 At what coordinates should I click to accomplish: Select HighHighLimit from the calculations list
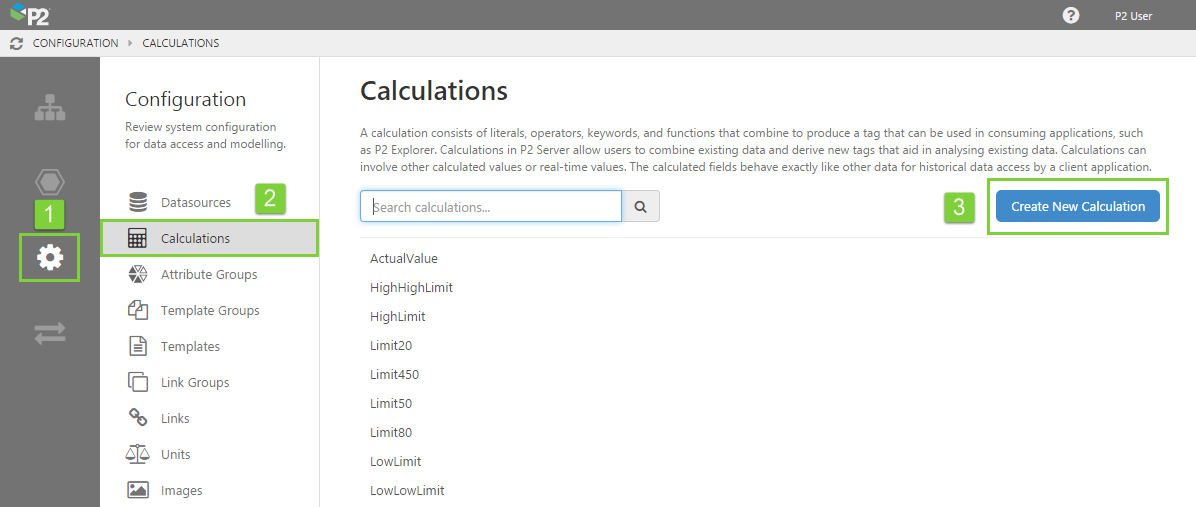411,287
